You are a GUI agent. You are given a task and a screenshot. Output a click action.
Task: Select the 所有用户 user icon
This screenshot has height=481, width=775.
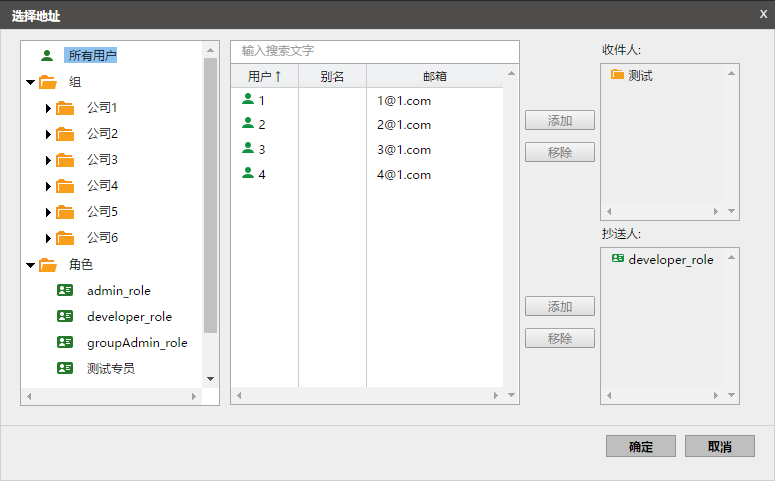click(x=47, y=56)
